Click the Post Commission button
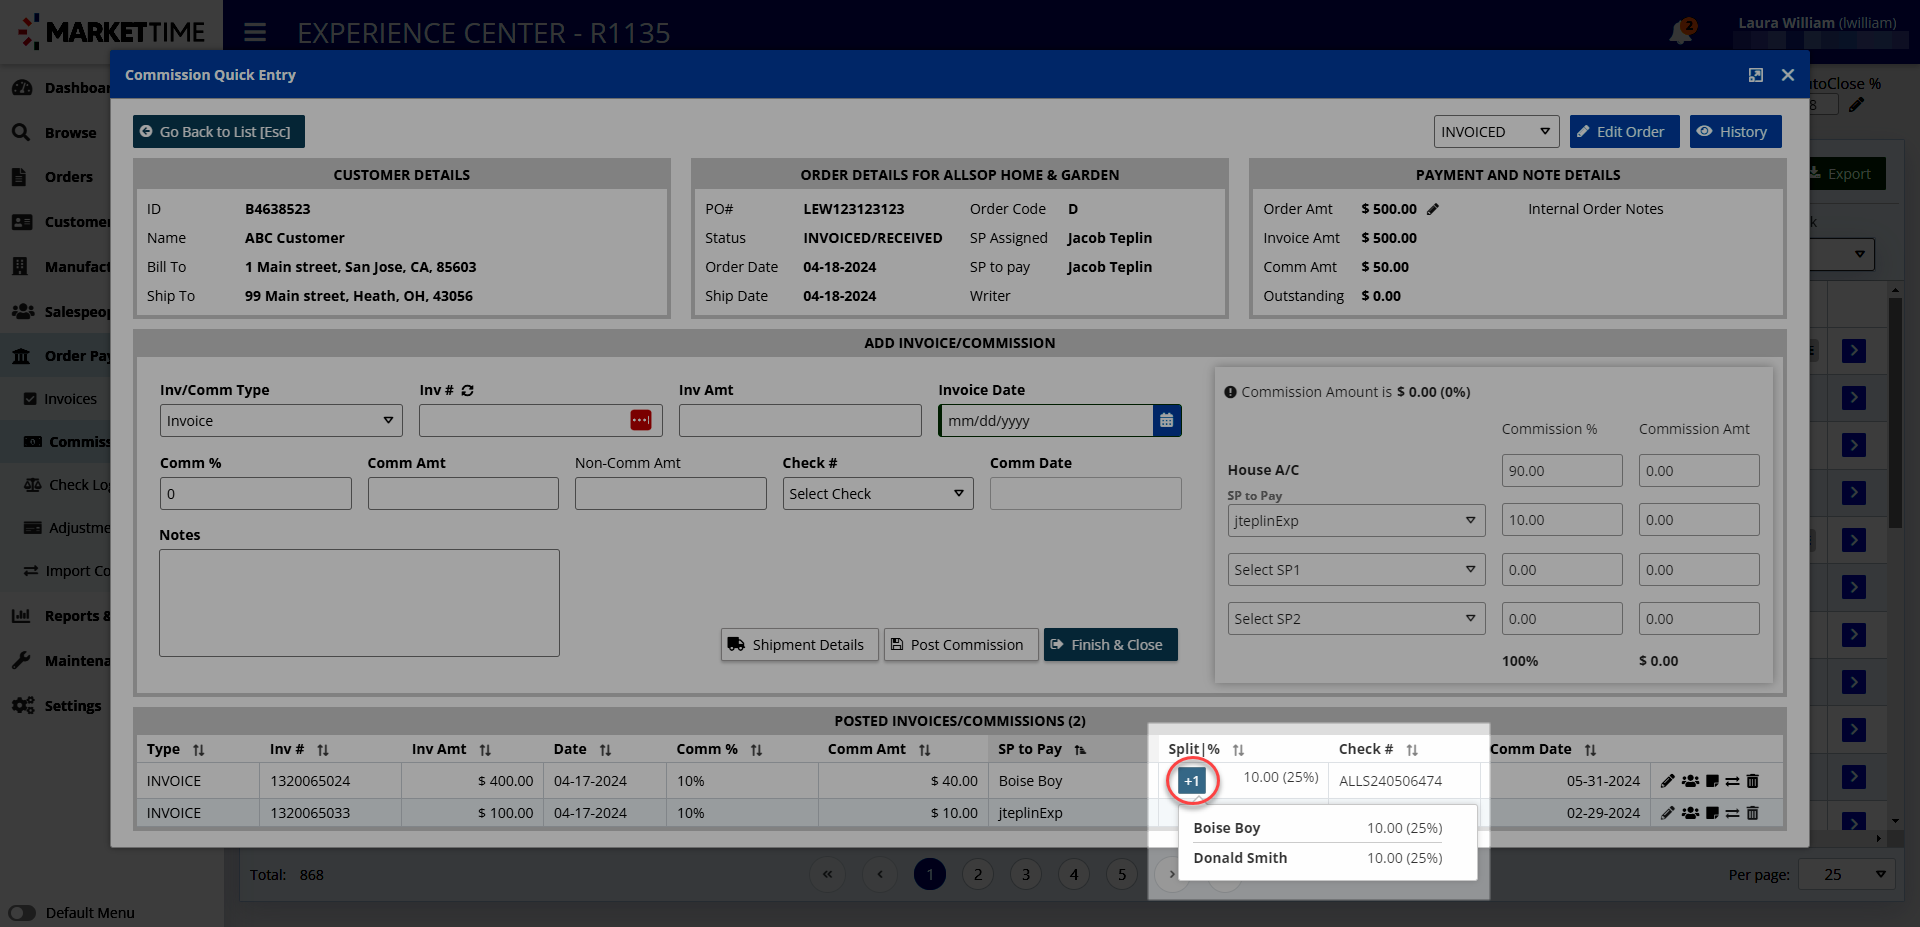 coord(957,645)
